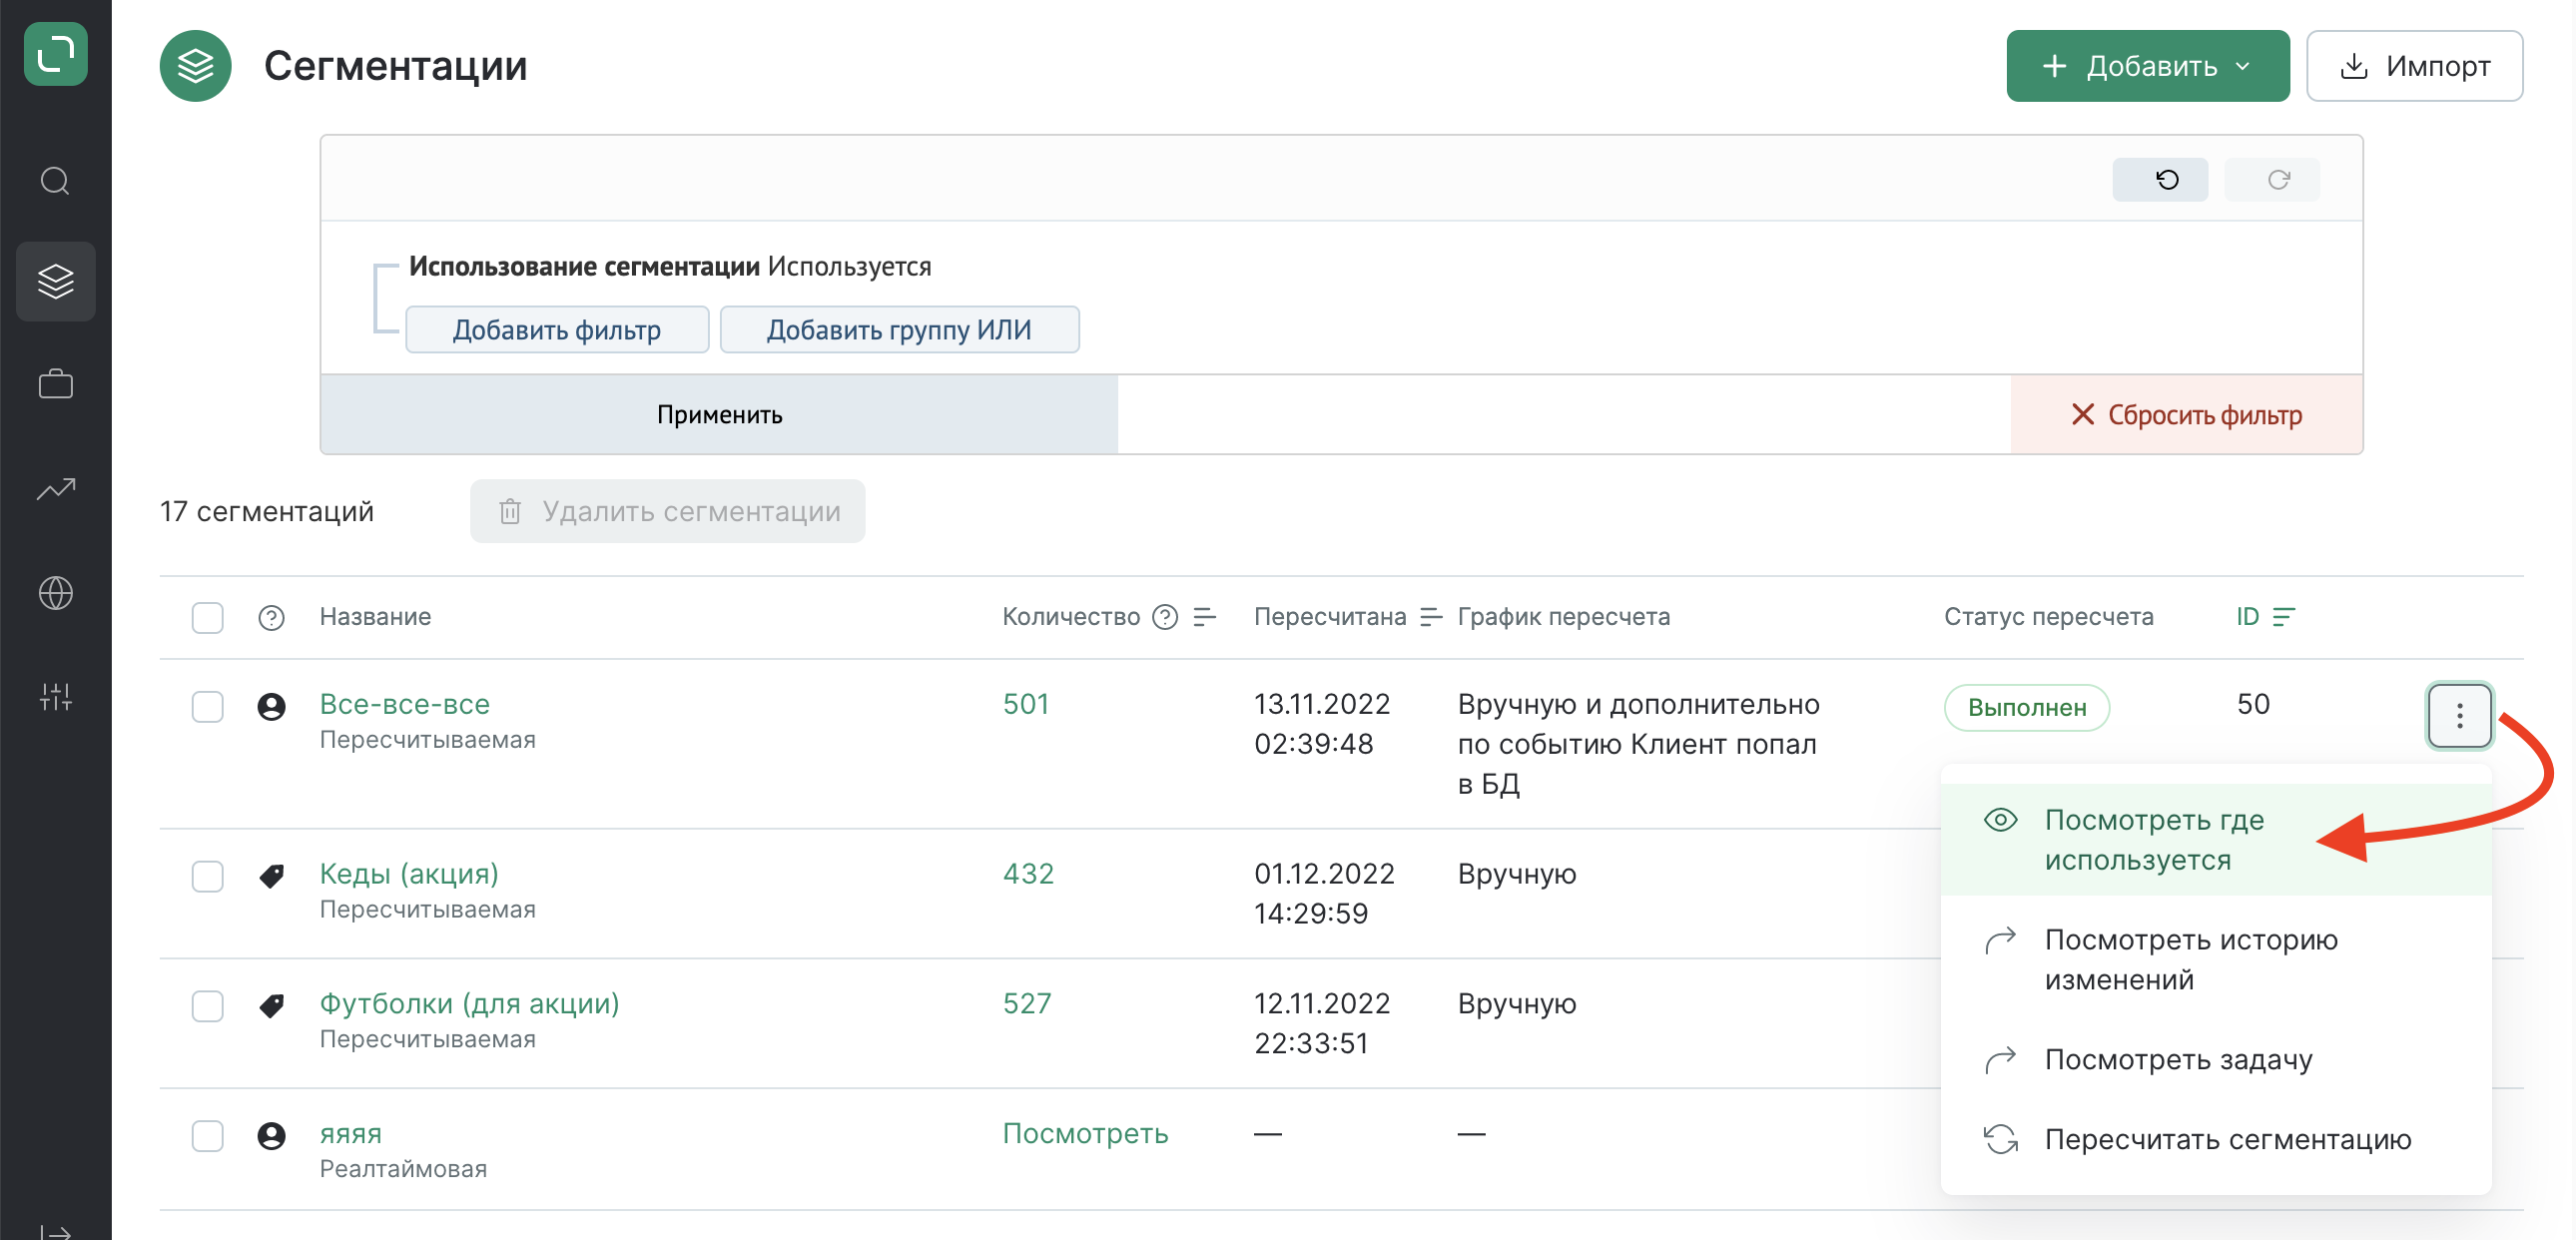Viewport: 2576px width, 1240px height.
Task: Click the 501 count link
Action: click(x=1026, y=705)
